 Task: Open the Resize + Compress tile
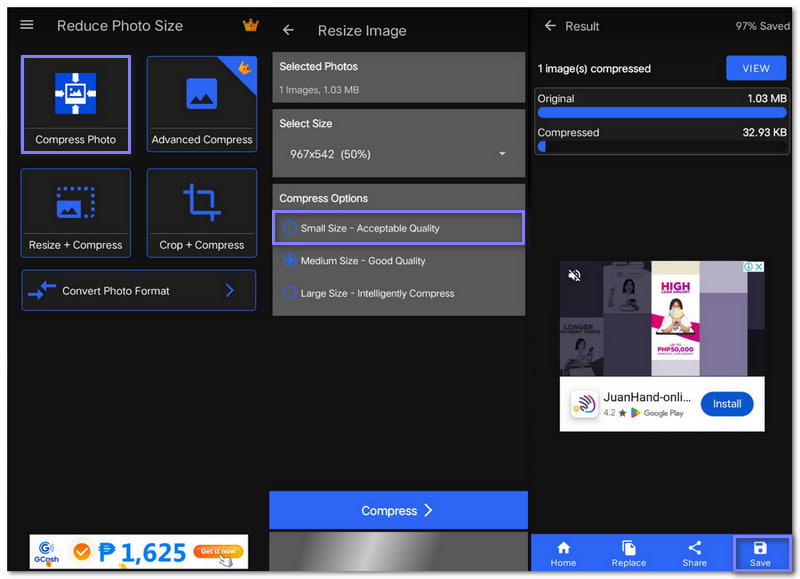(x=76, y=213)
